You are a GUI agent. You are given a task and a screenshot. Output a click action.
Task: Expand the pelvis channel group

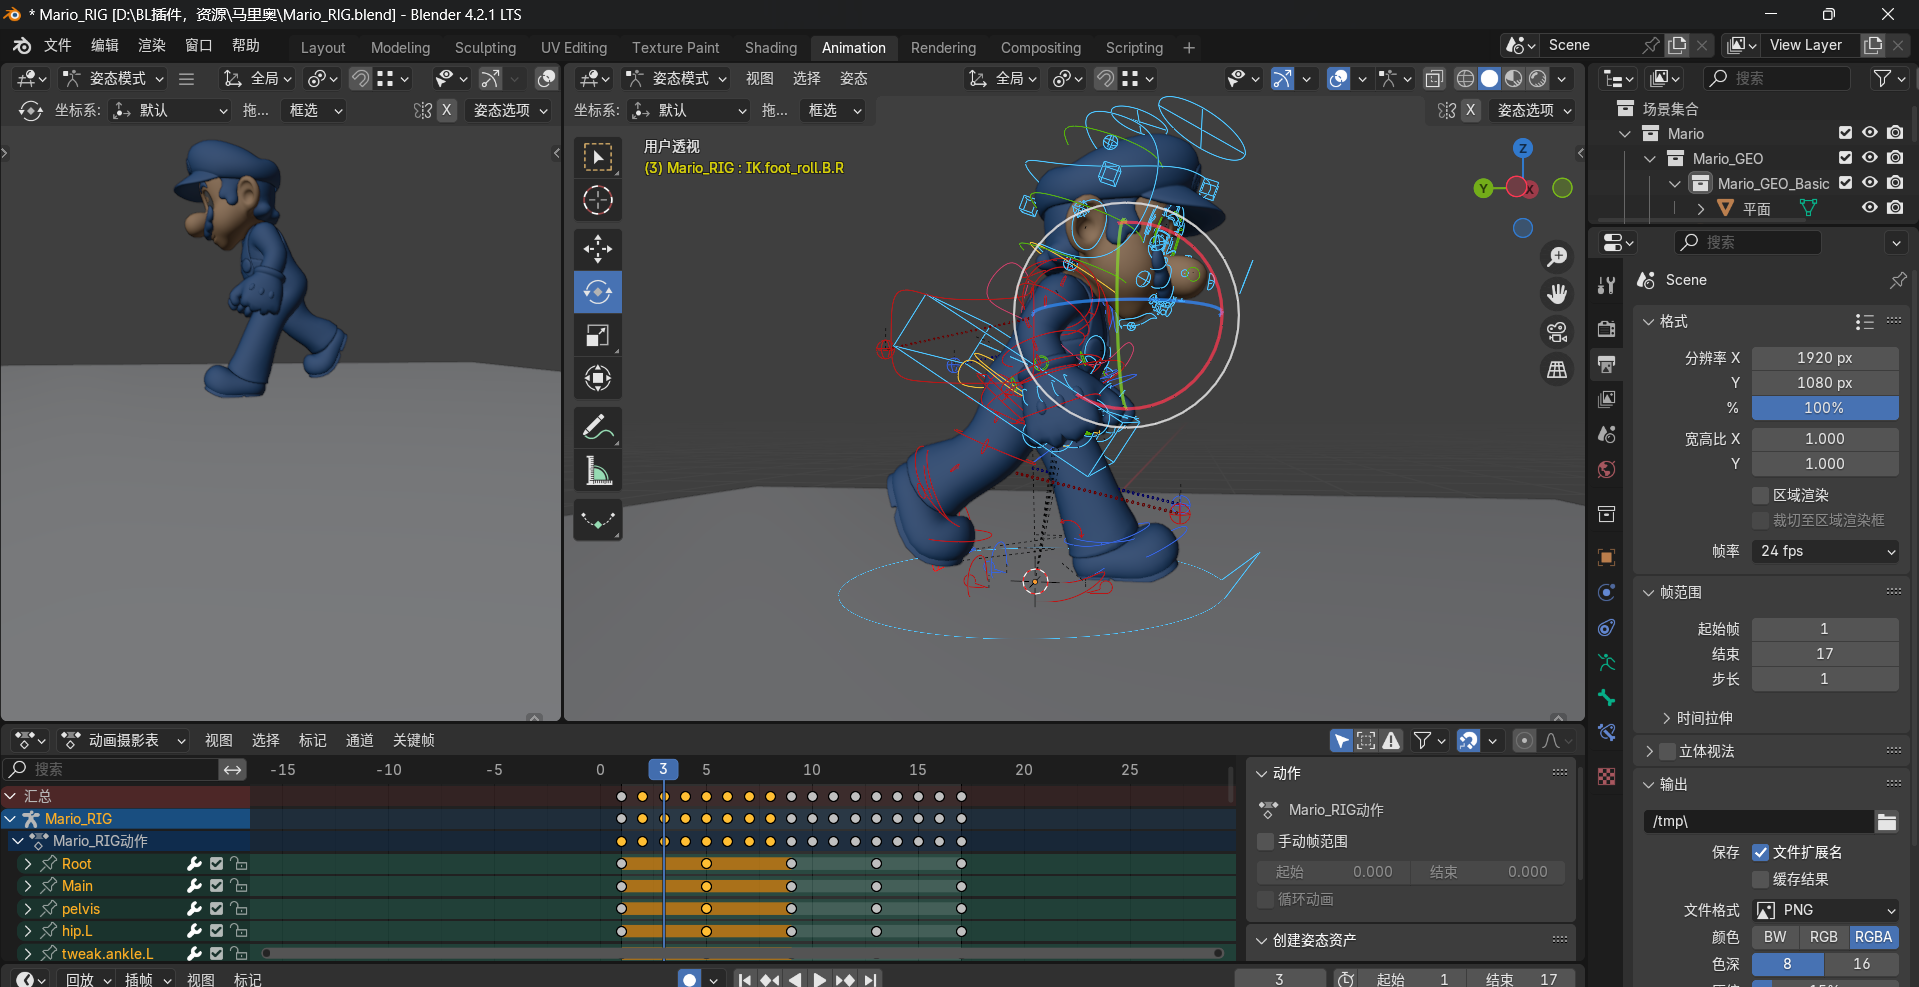click(x=28, y=908)
